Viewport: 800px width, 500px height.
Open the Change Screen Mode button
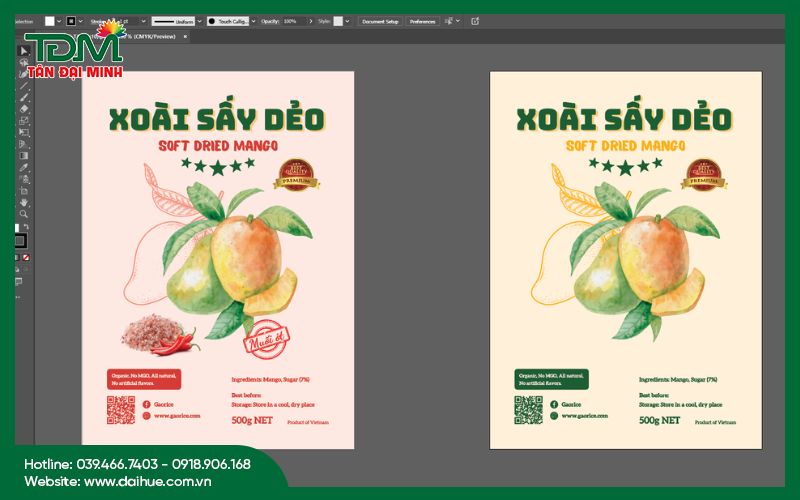pyautogui.click(x=18, y=281)
